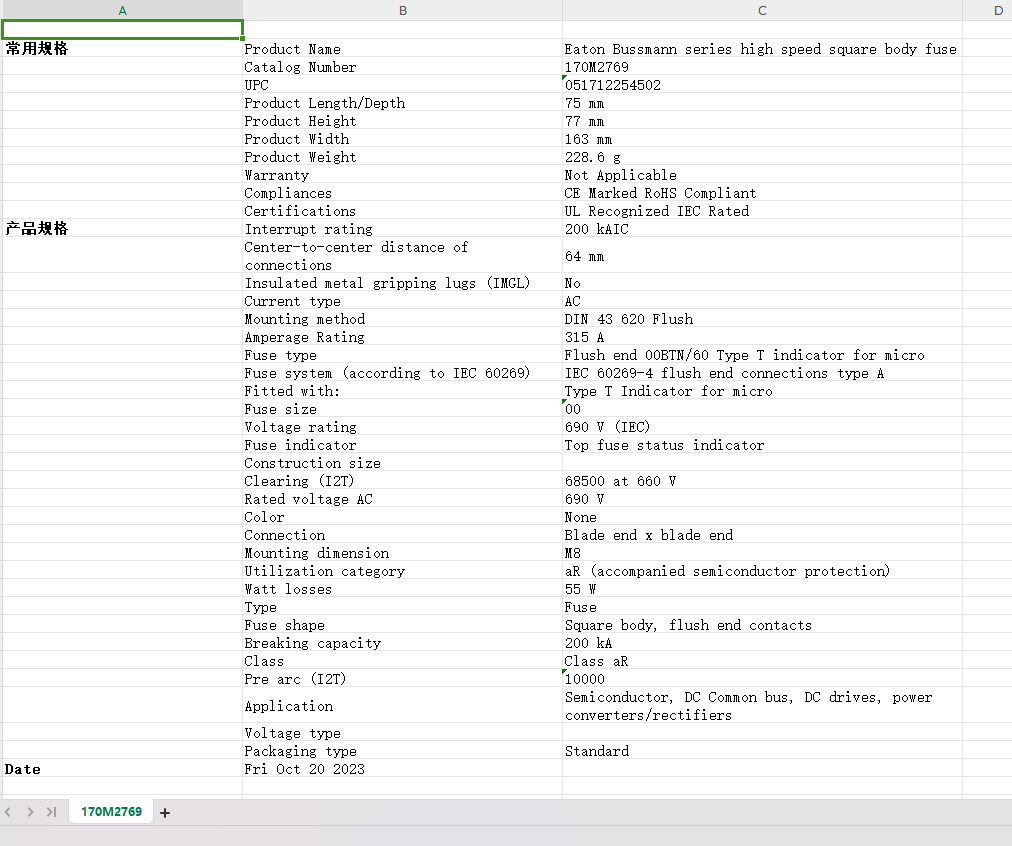This screenshot has width=1012, height=846.
Task: Click 'aR (accompanied semiconductor protection)' cell
Action: [762, 572]
